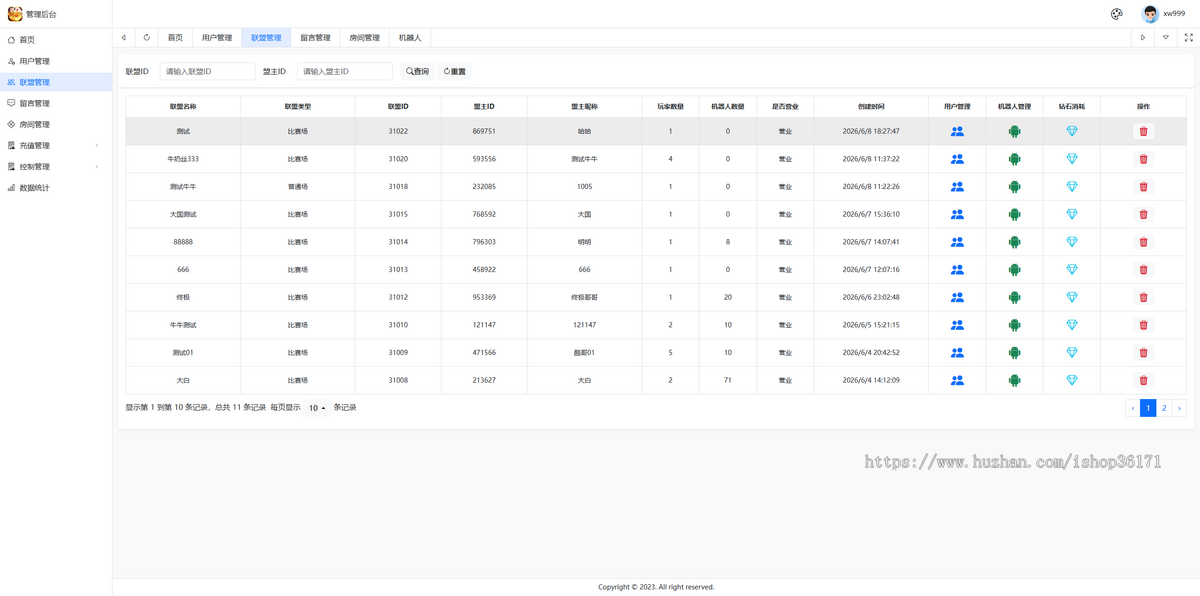
Task: Open the tab options dropdown triangle
Action: (x=1165, y=38)
